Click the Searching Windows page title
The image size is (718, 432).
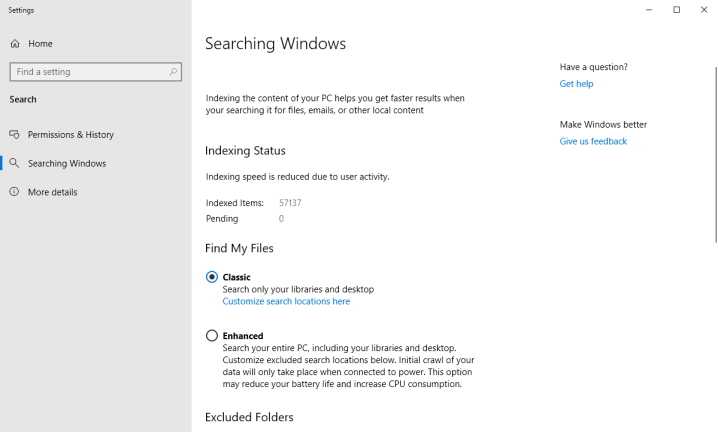(275, 44)
